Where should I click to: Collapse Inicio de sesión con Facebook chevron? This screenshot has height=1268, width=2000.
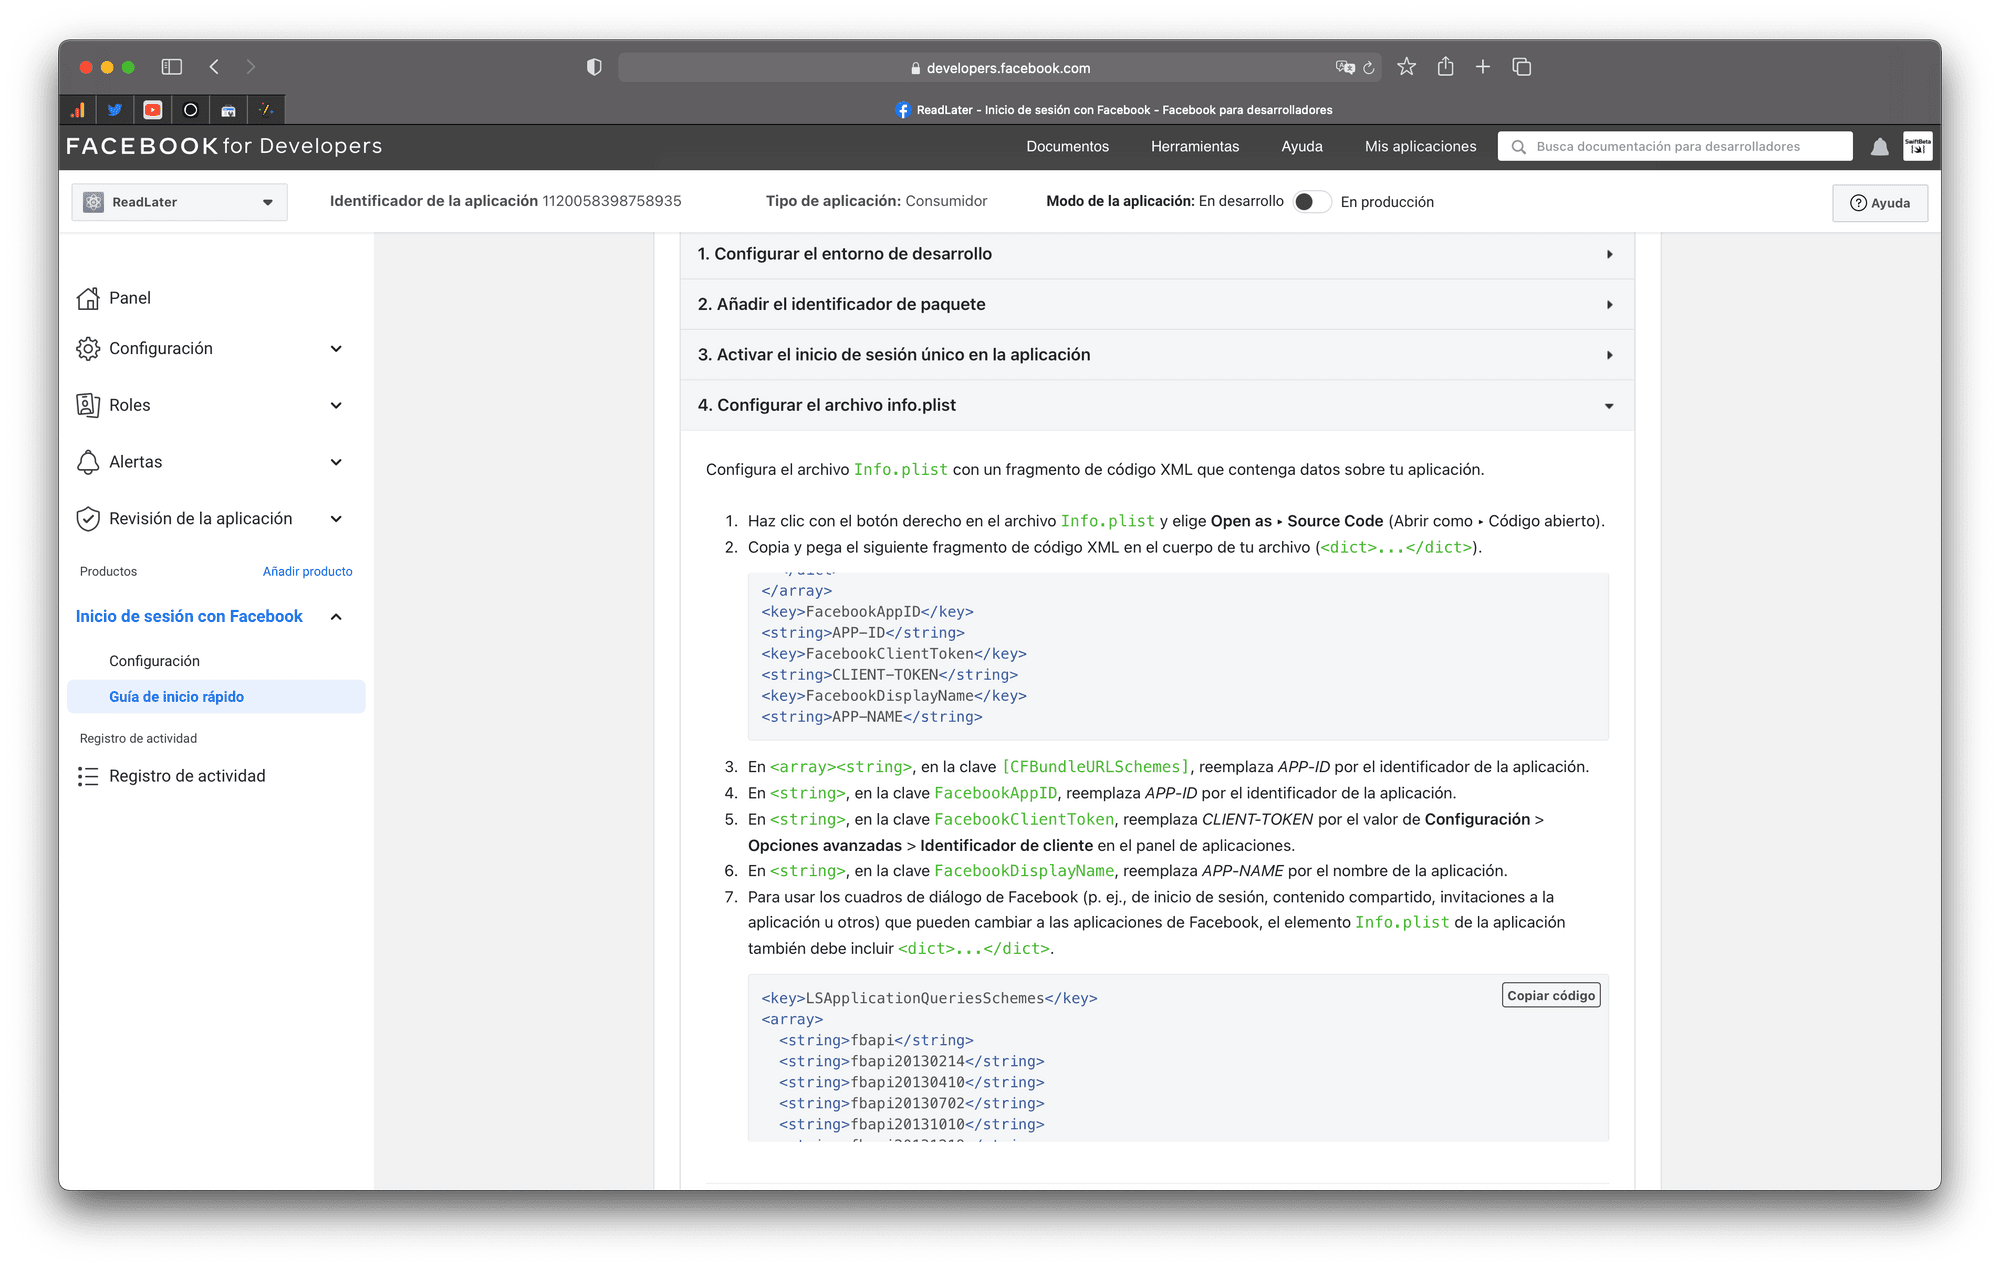tap(336, 617)
